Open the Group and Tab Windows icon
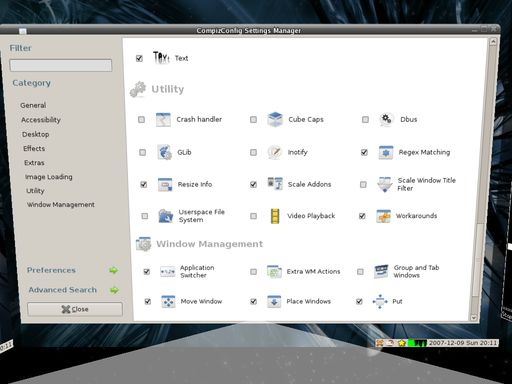This screenshot has height=384, width=512. (x=381, y=271)
